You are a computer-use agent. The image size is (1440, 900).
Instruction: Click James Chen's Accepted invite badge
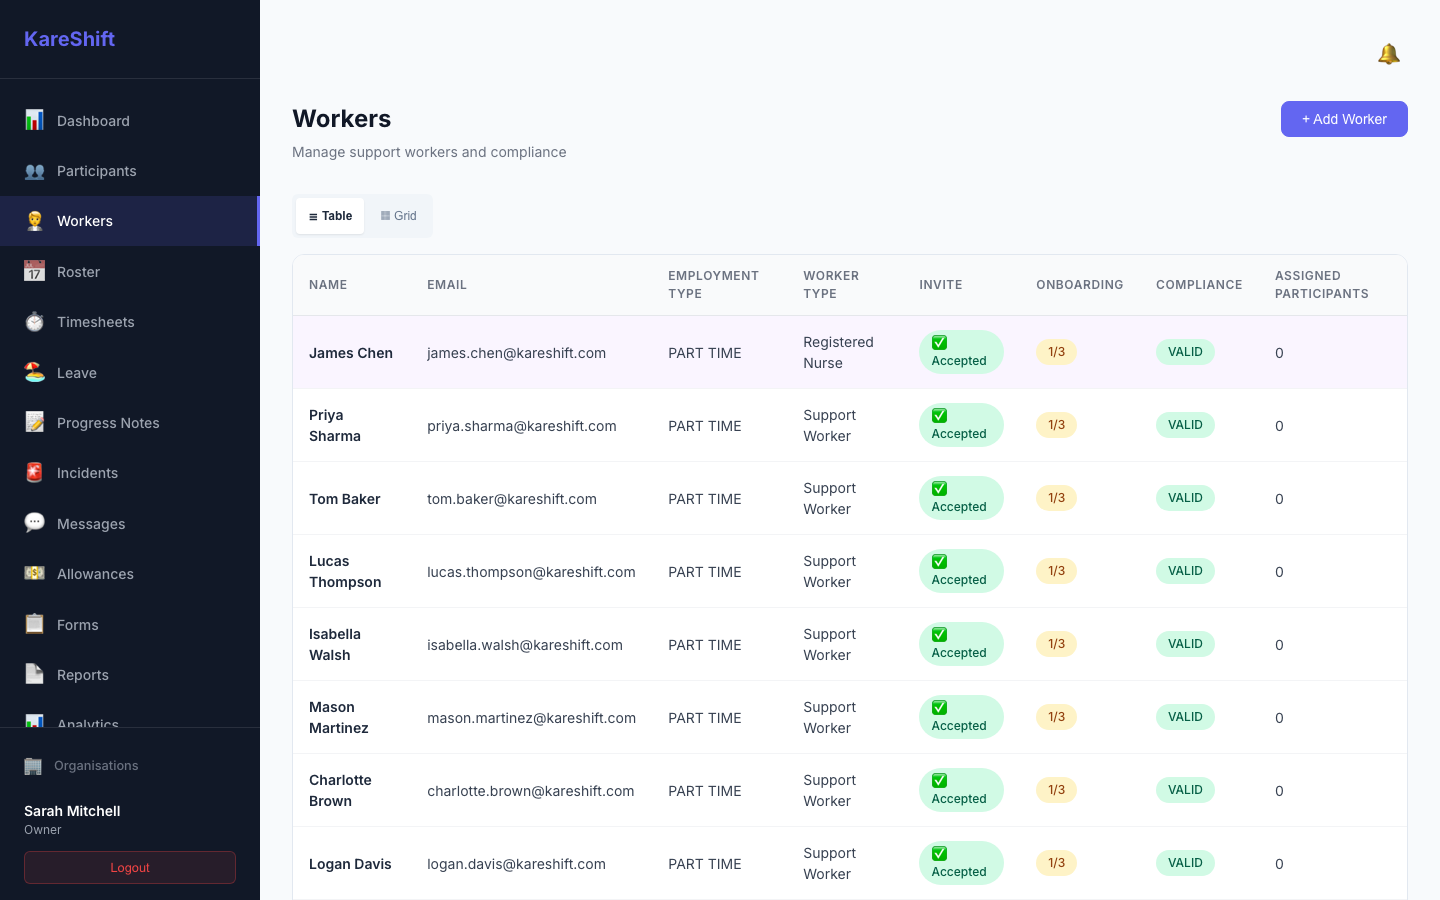coord(961,352)
